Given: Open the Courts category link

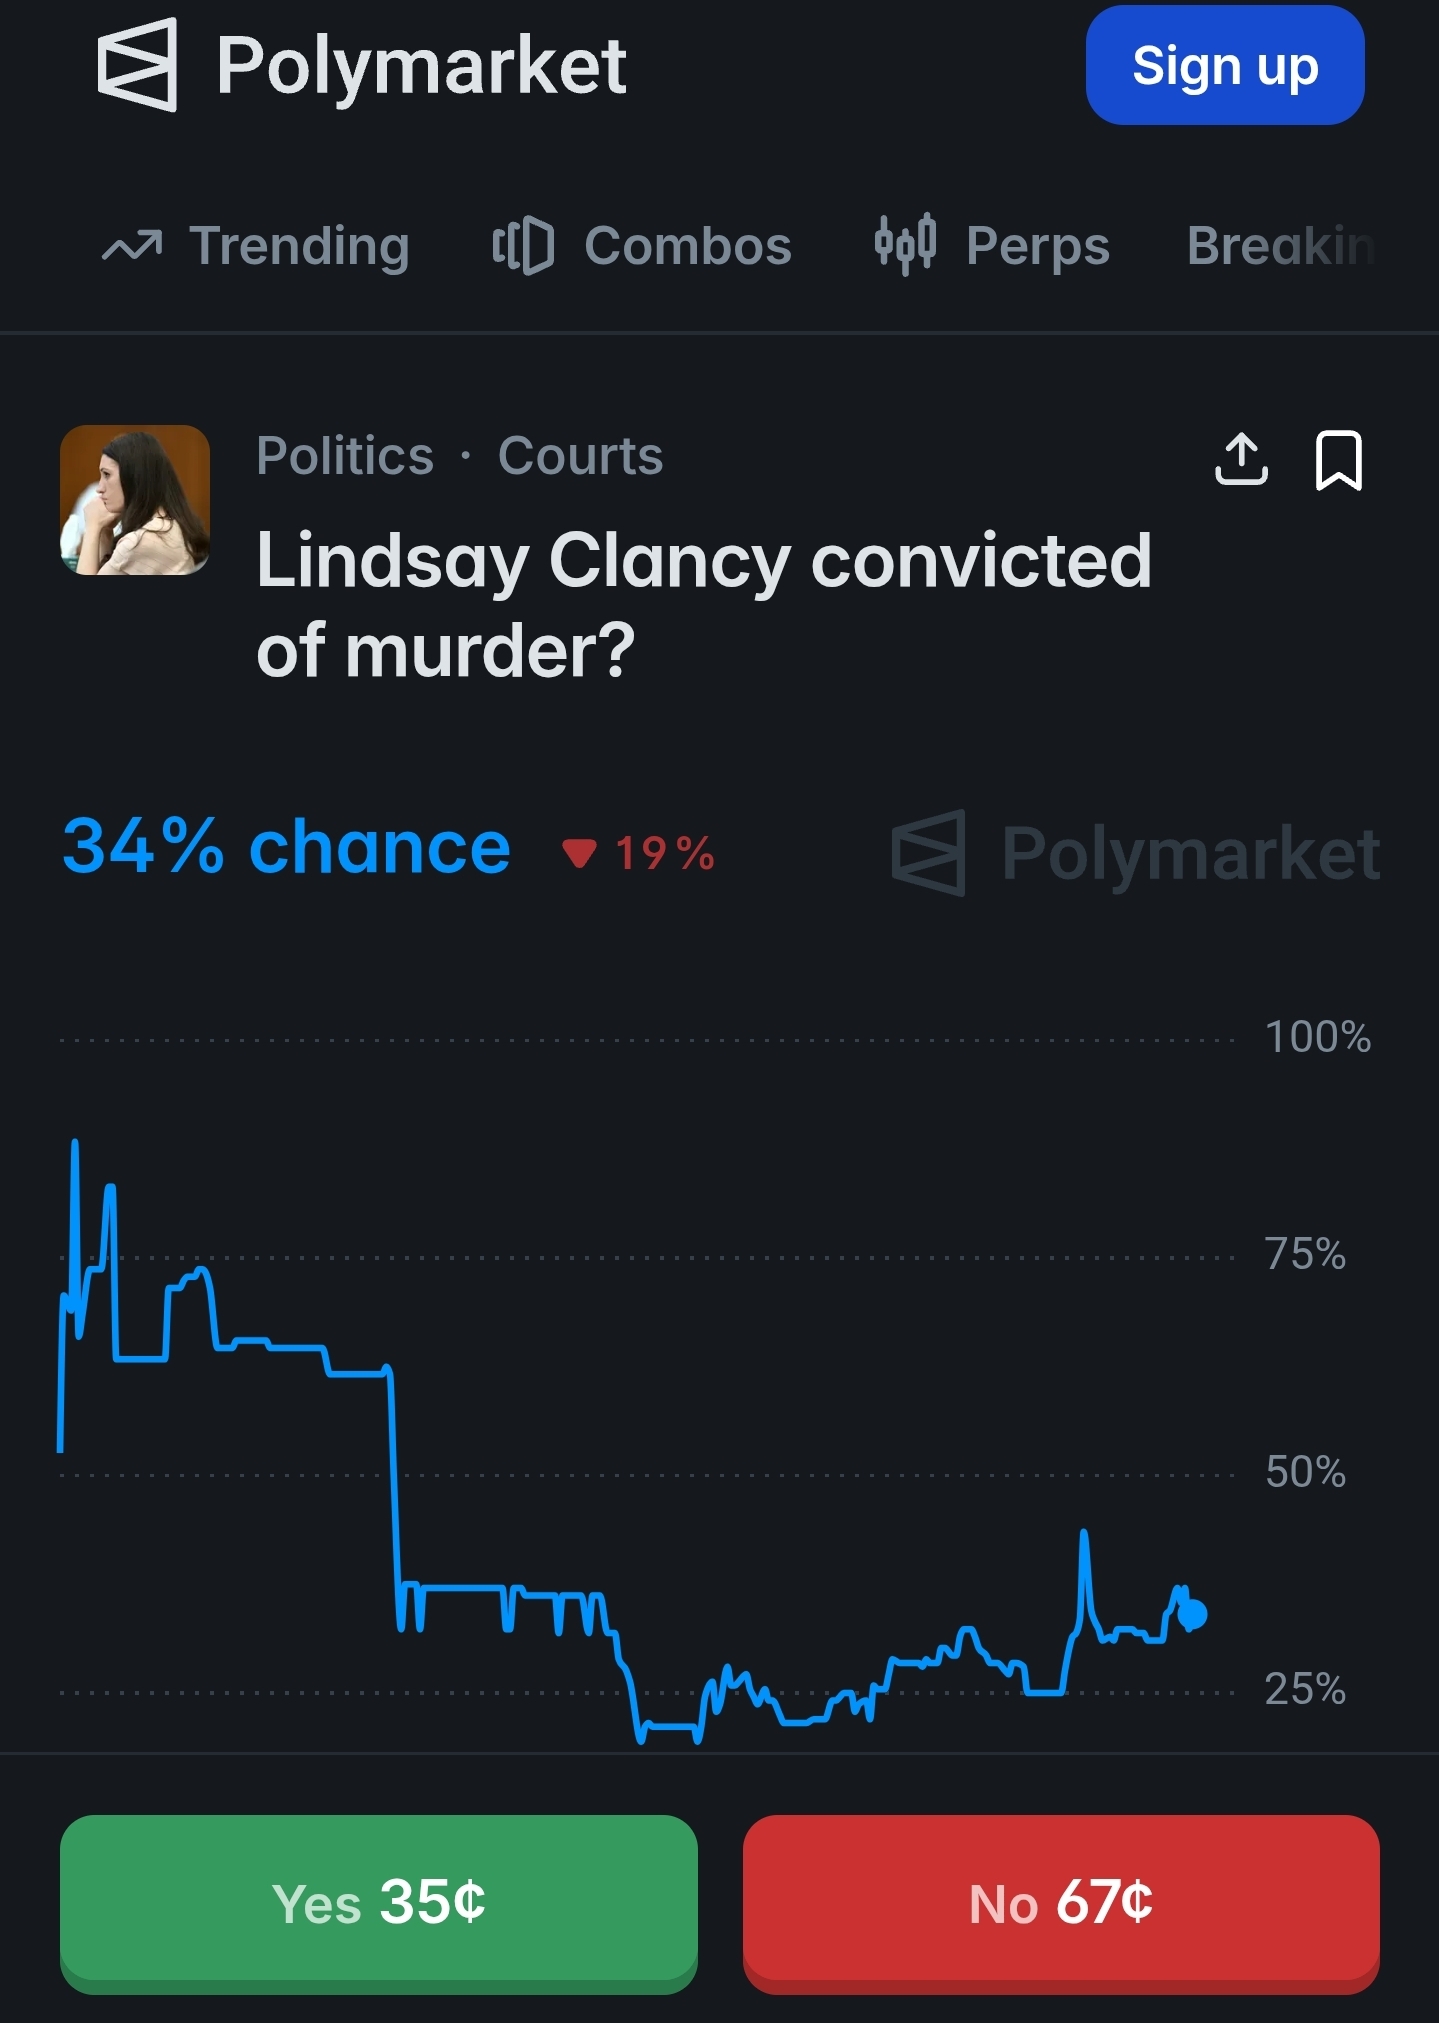Looking at the screenshot, I should pyautogui.click(x=580, y=456).
